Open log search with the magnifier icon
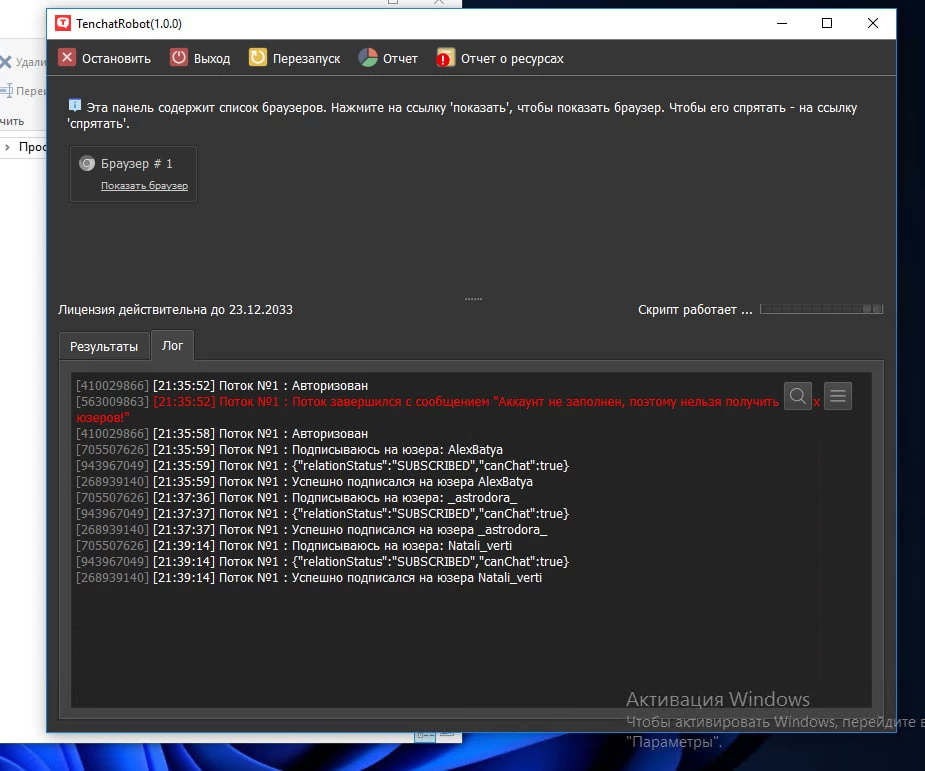The image size is (925, 771). [x=798, y=396]
